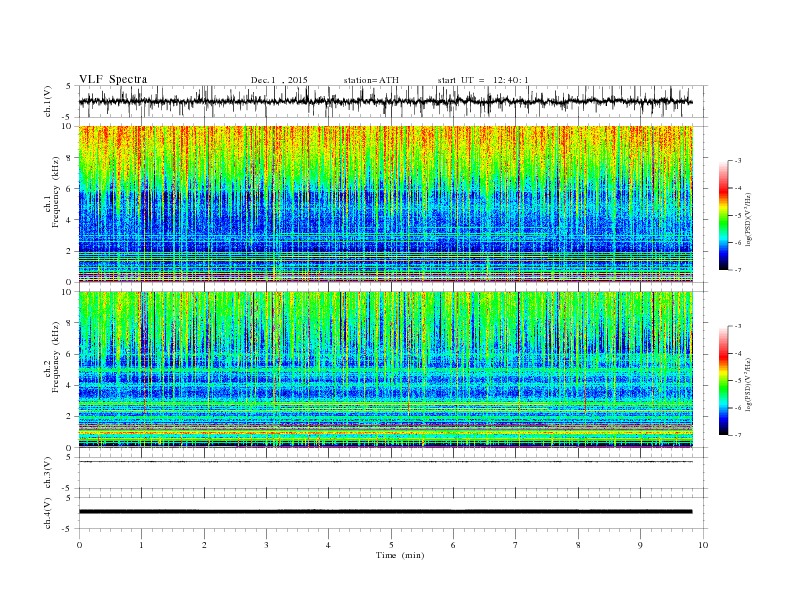Click the ch.2 spectrogram color scale bar

coord(723,380)
